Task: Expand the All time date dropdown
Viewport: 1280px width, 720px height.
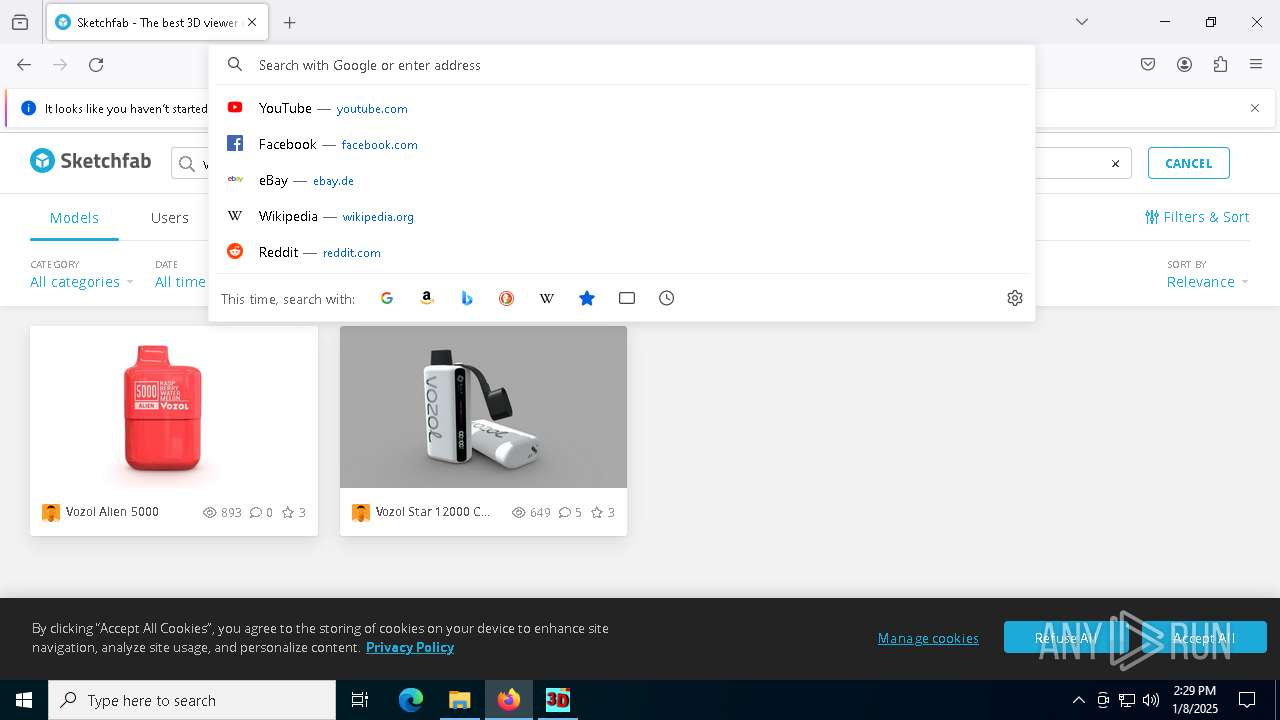Action: [x=181, y=282]
